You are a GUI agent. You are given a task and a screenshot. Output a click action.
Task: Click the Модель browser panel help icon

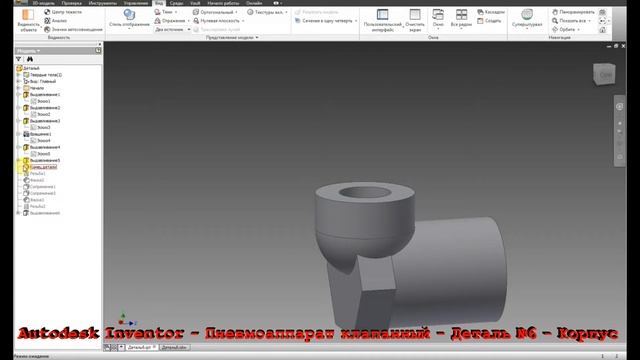(x=98, y=51)
